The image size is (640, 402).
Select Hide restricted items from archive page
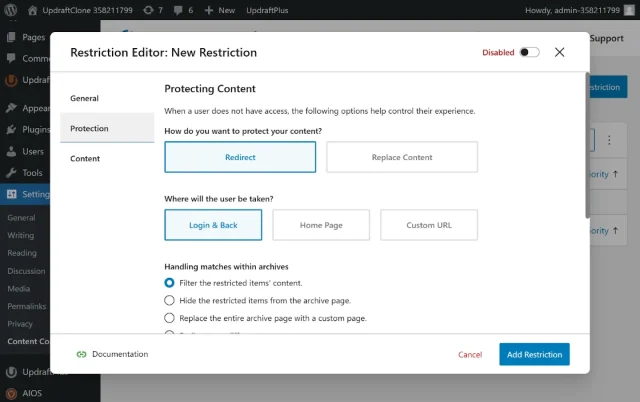point(169,300)
